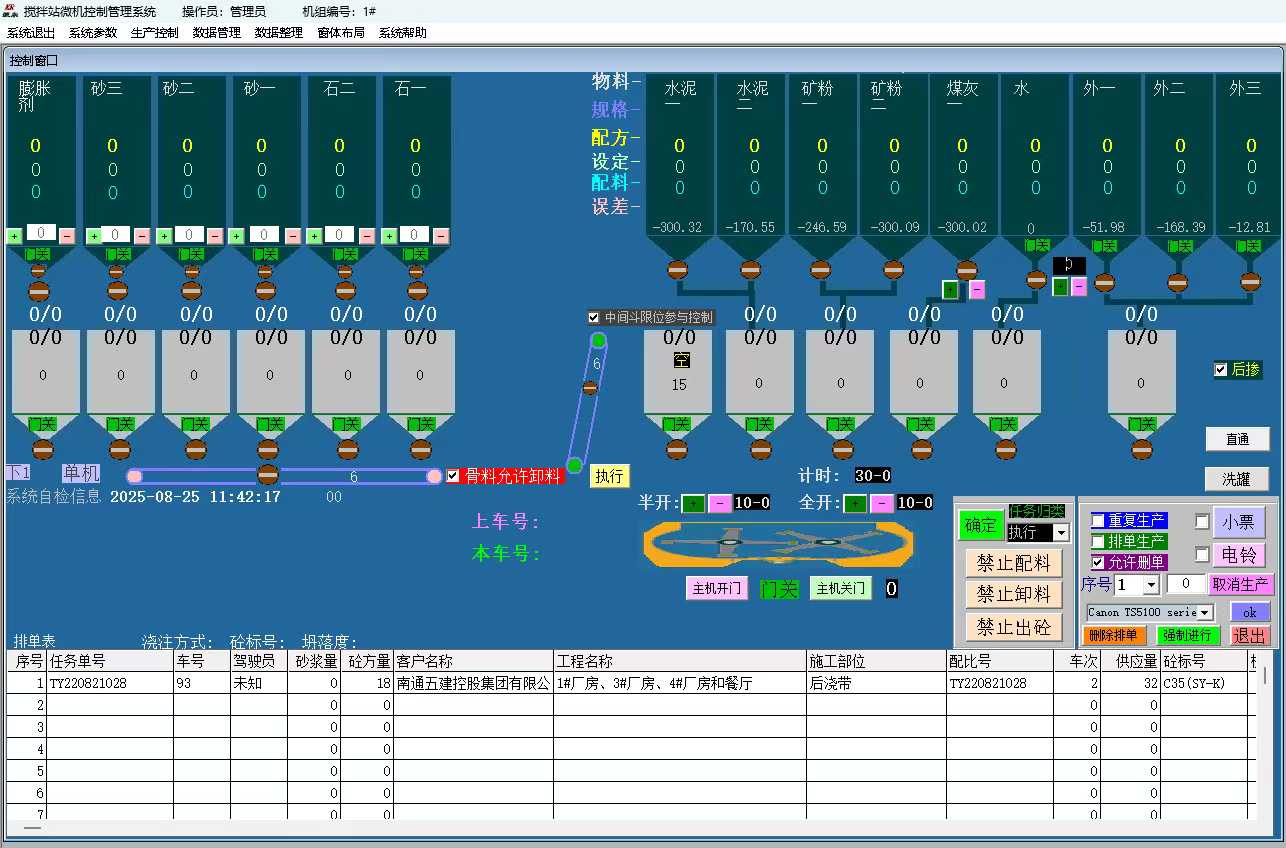The image size is (1286, 848).
Task: Click the valve icon below 水泥一 silo
Action: pyautogui.click(x=677, y=269)
